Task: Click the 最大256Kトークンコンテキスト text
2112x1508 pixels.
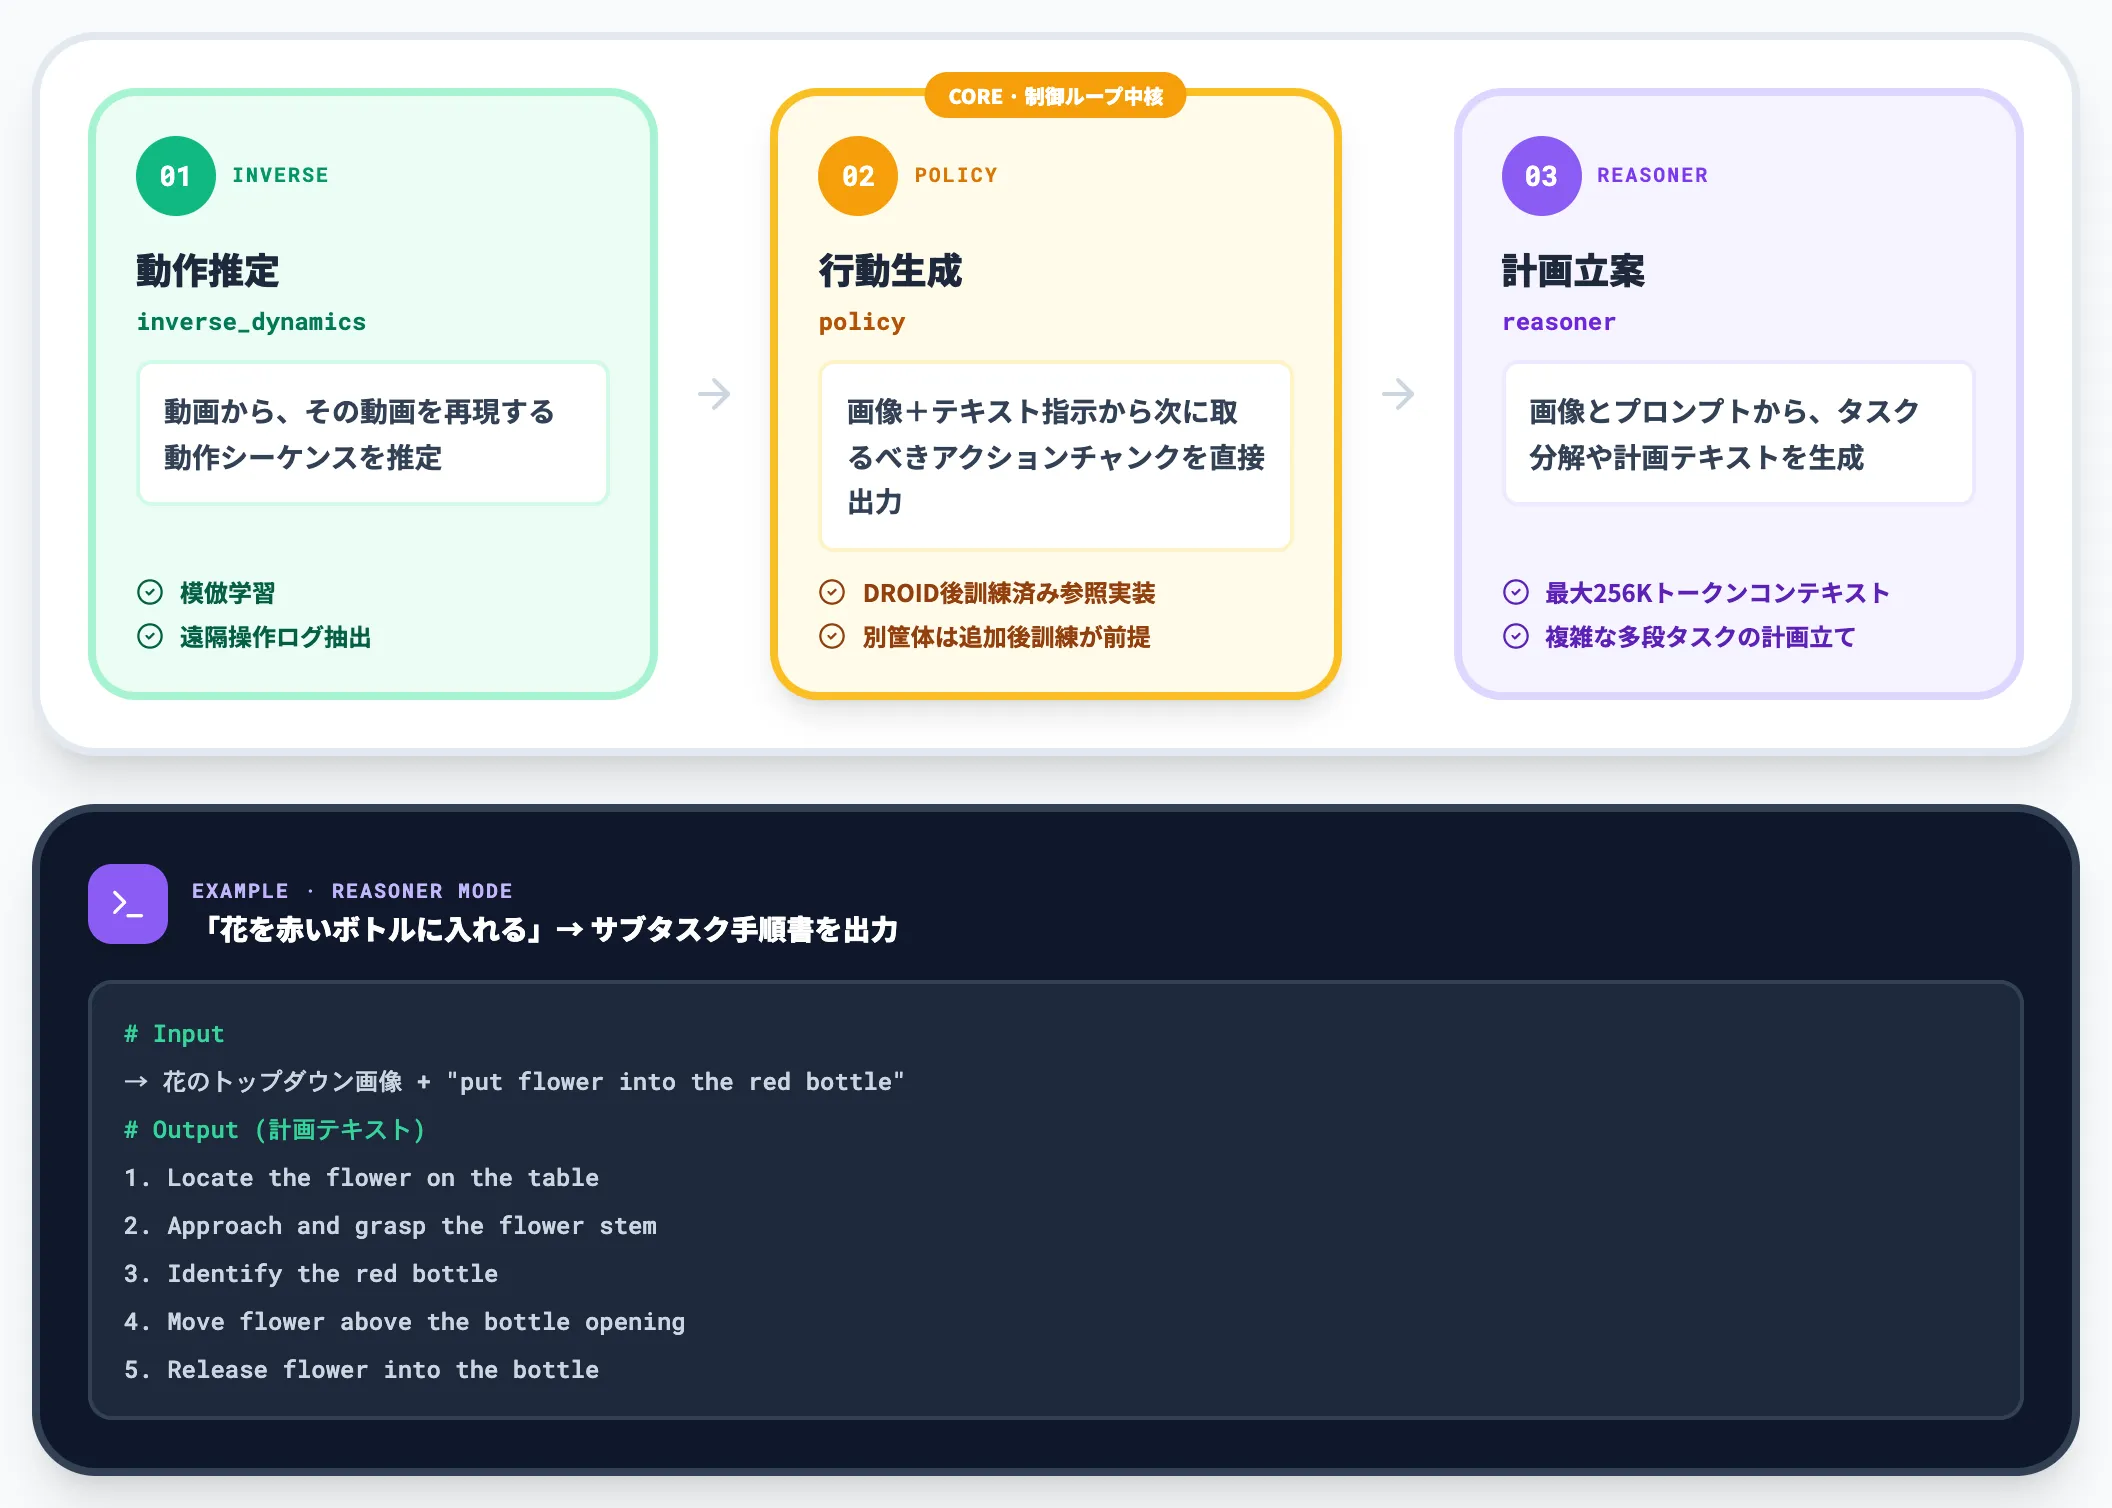Action: (x=1717, y=592)
